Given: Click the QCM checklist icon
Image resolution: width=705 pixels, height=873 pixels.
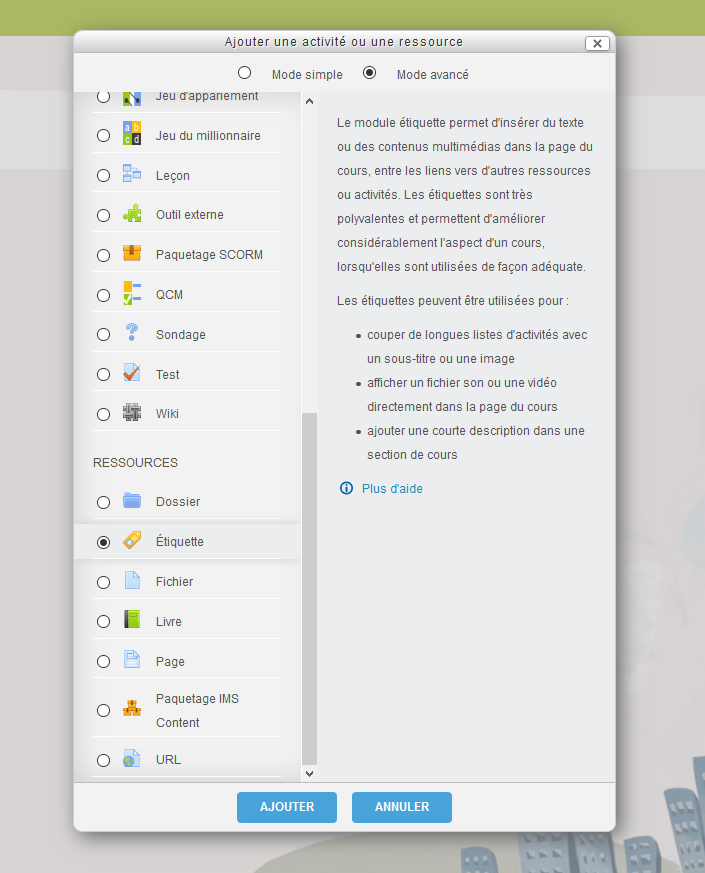Looking at the screenshot, I should [132, 294].
